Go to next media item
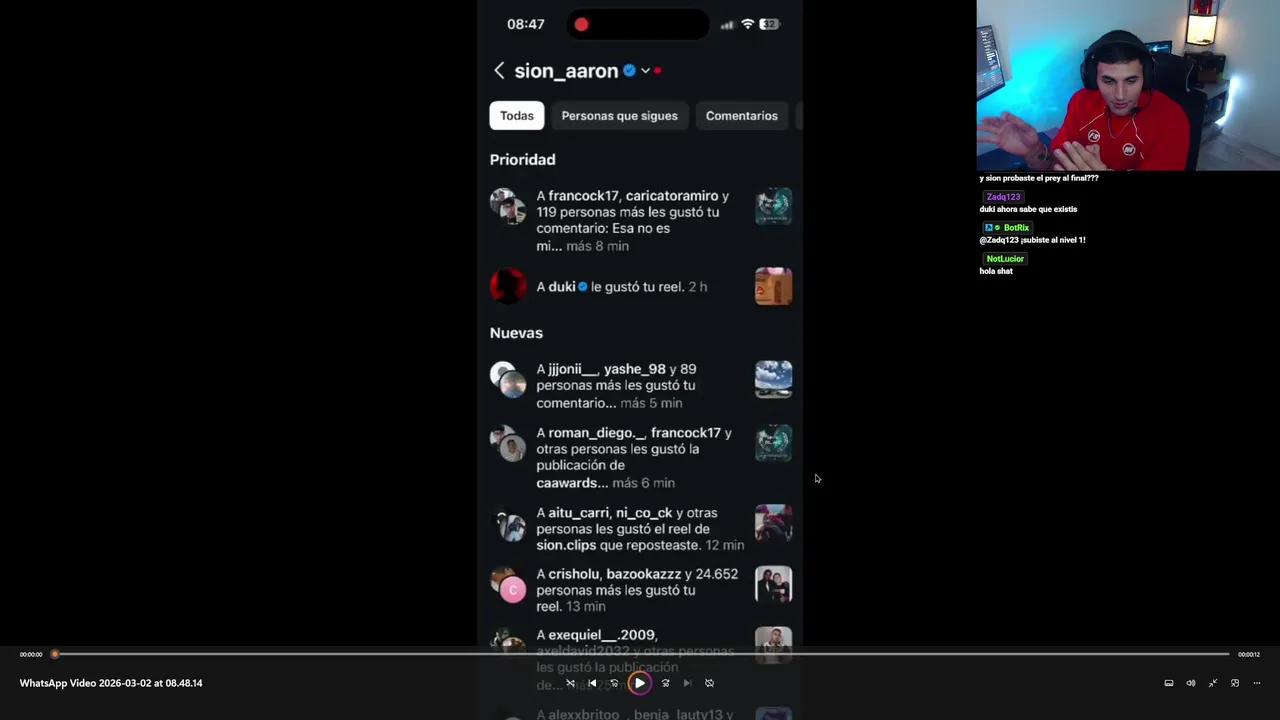Viewport: 1280px width, 720px height. [x=687, y=683]
